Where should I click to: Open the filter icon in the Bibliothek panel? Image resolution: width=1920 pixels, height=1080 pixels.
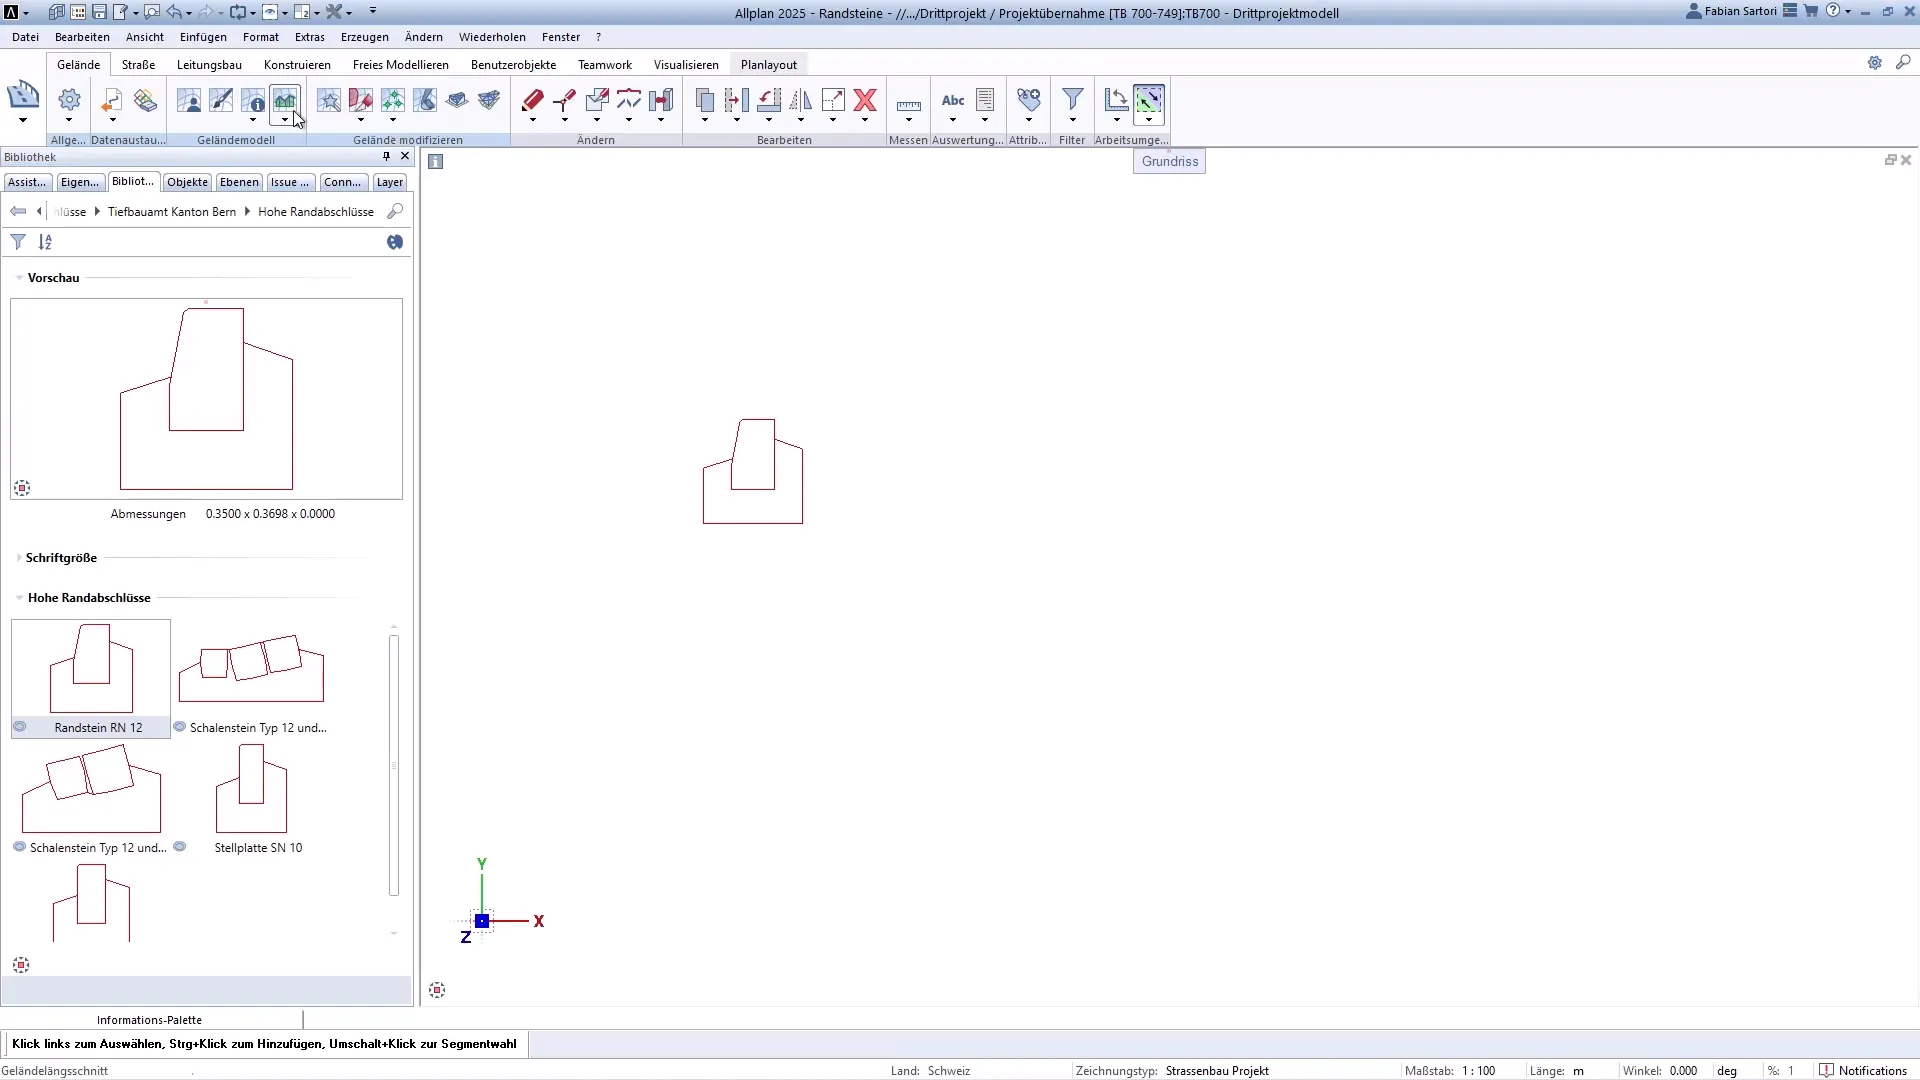(x=17, y=242)
